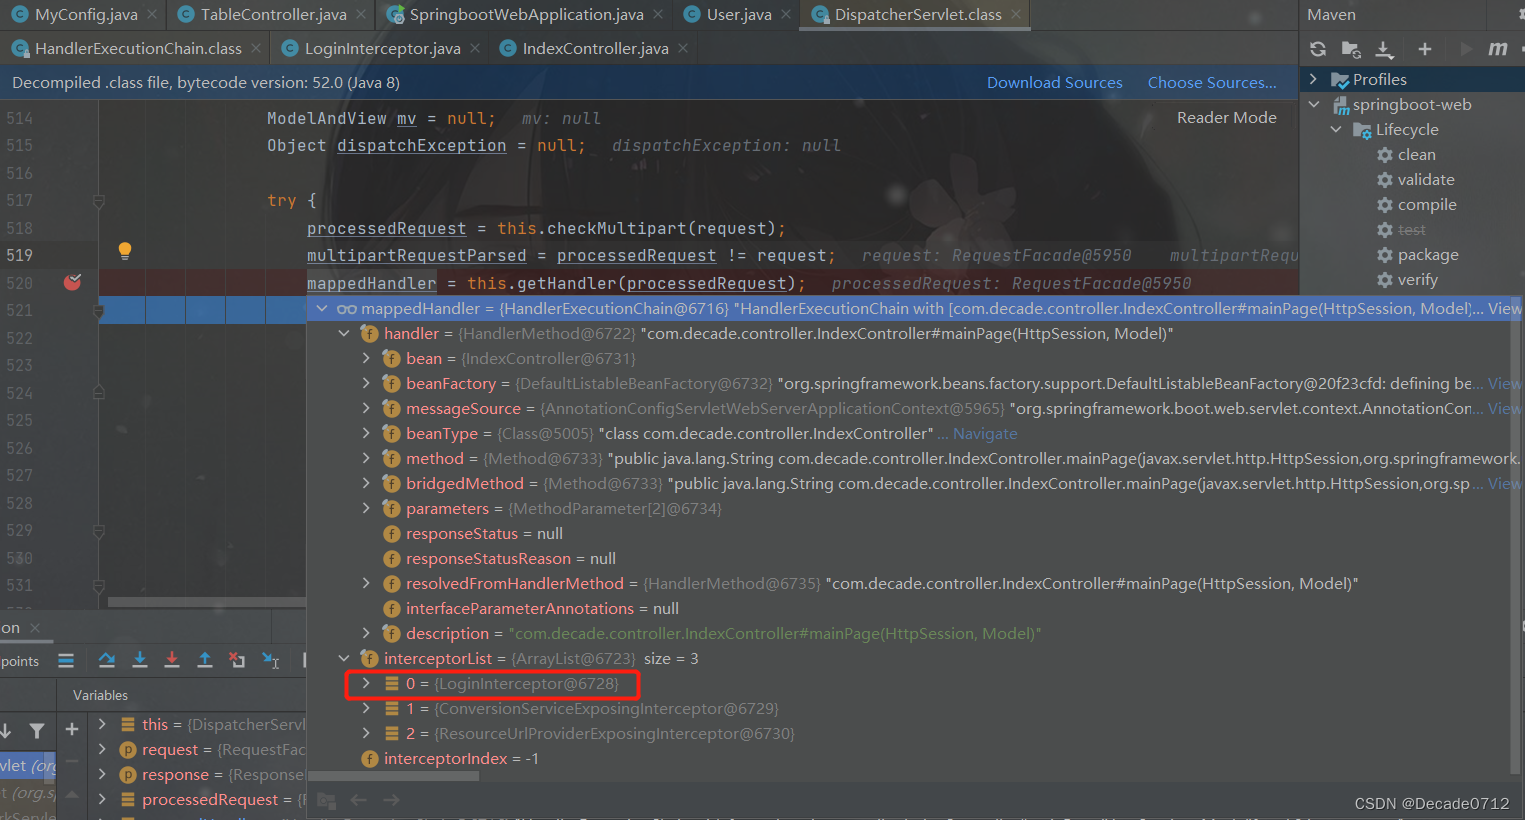Run the Maven compile lifecycle goal
This screenshot has height=820, width=1525.
pyautogui.click(x=1427, y=204)
